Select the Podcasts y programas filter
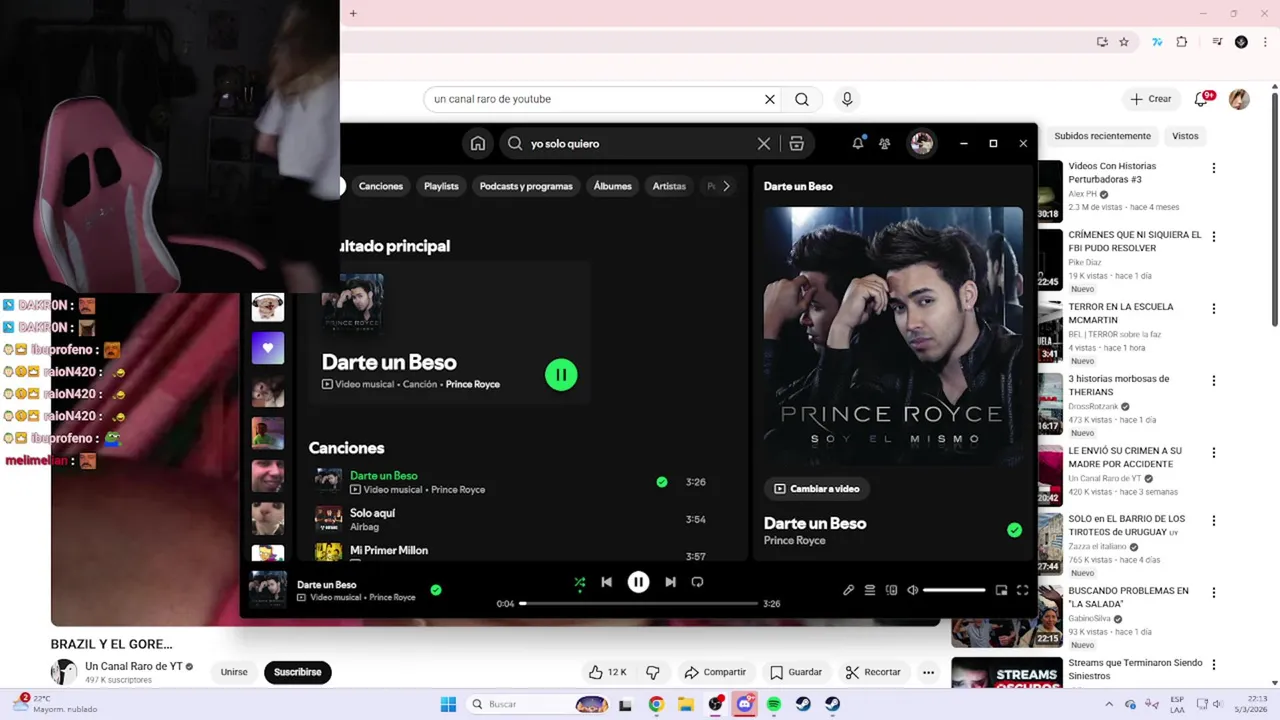The height and width of the screenshot is (720, 1280). coord(526,186)
